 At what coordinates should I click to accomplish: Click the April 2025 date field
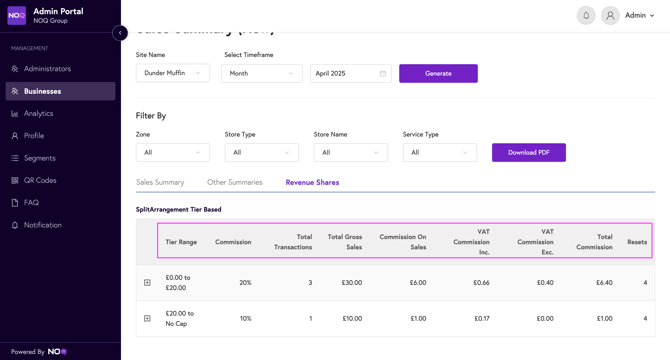pyautogui.click(x=351, y=73)
